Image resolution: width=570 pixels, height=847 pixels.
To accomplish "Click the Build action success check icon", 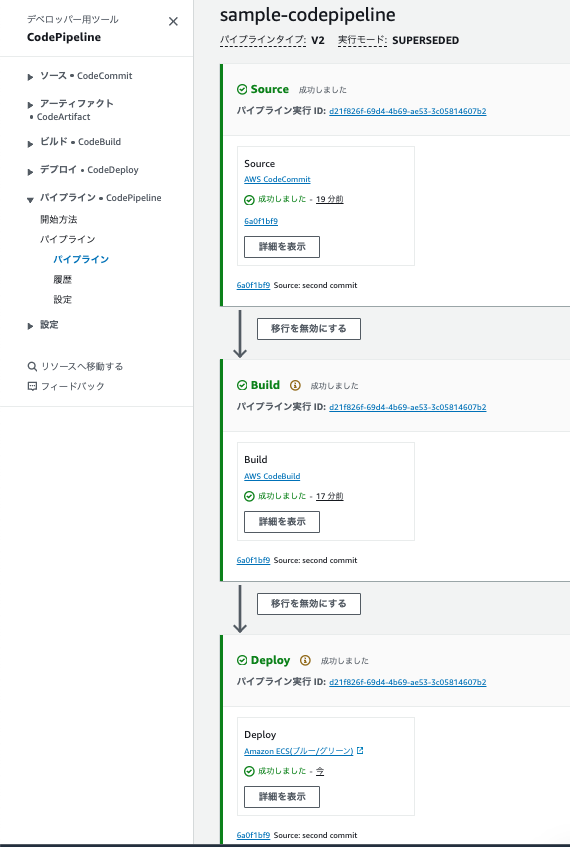I will [x=249, y=496].
